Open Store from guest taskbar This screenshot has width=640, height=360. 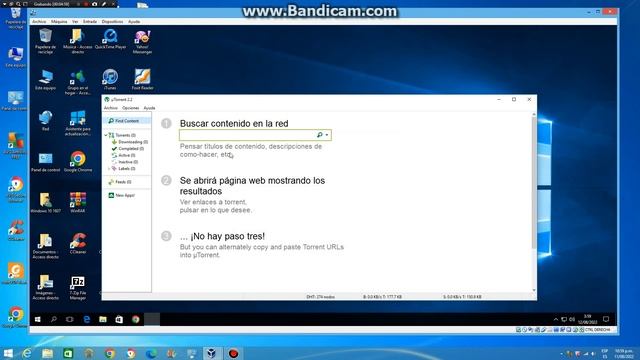119,319
